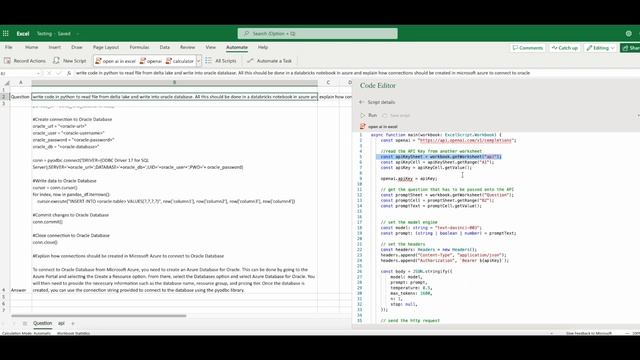Open the All Scripts list
Screen dimensions: 640x360
click(221, 61)
